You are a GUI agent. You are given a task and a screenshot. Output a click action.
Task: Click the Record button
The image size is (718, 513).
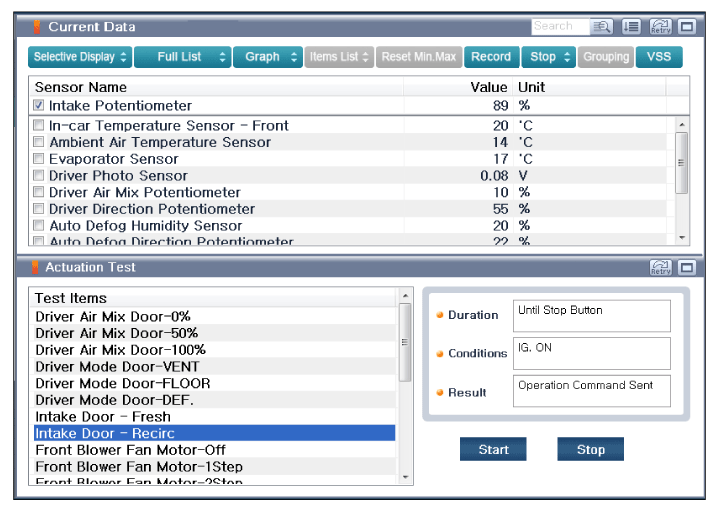tap(491, 57)
